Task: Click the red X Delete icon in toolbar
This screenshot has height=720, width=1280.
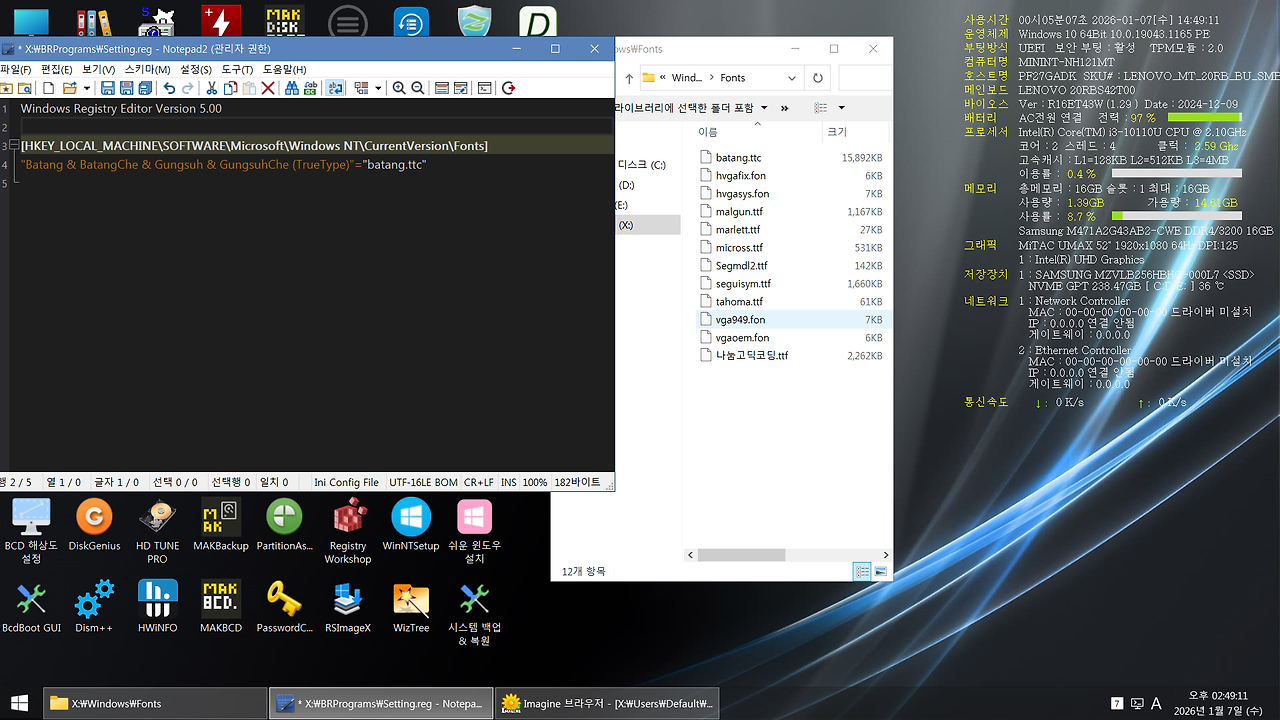Action: (268, 88)
